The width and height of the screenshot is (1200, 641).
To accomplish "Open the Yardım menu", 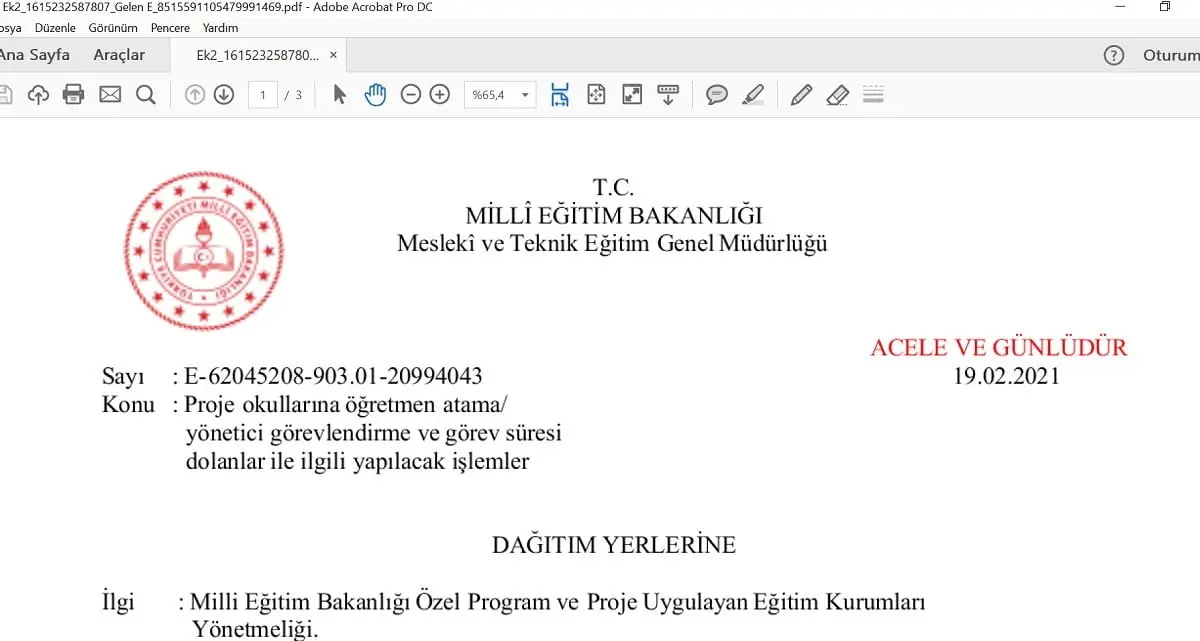I will click(x=220, y=28).
